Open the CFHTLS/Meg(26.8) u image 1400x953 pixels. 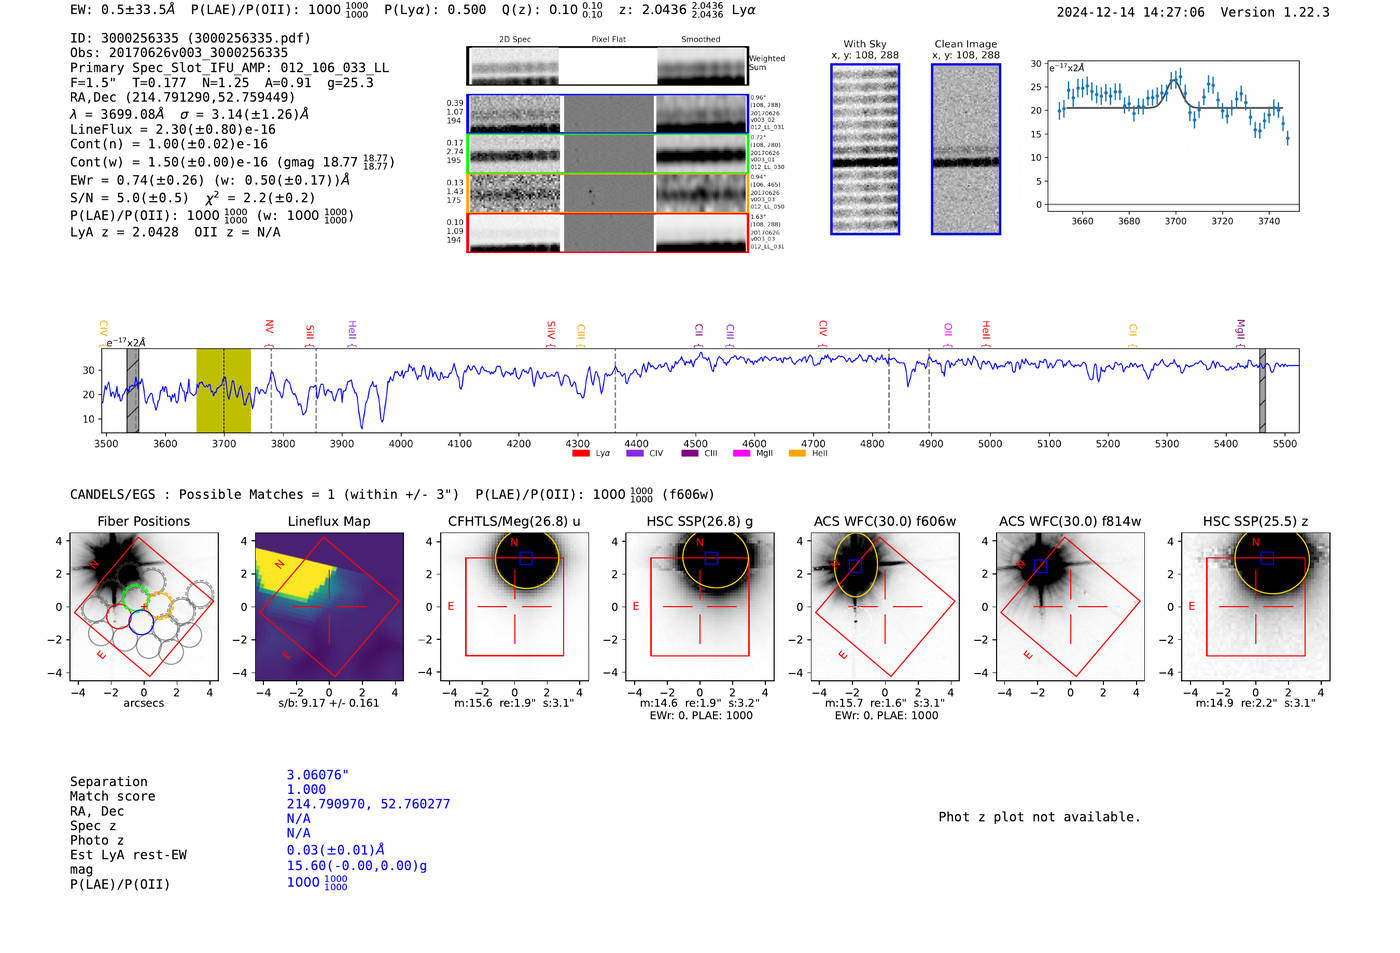(515, 606)
